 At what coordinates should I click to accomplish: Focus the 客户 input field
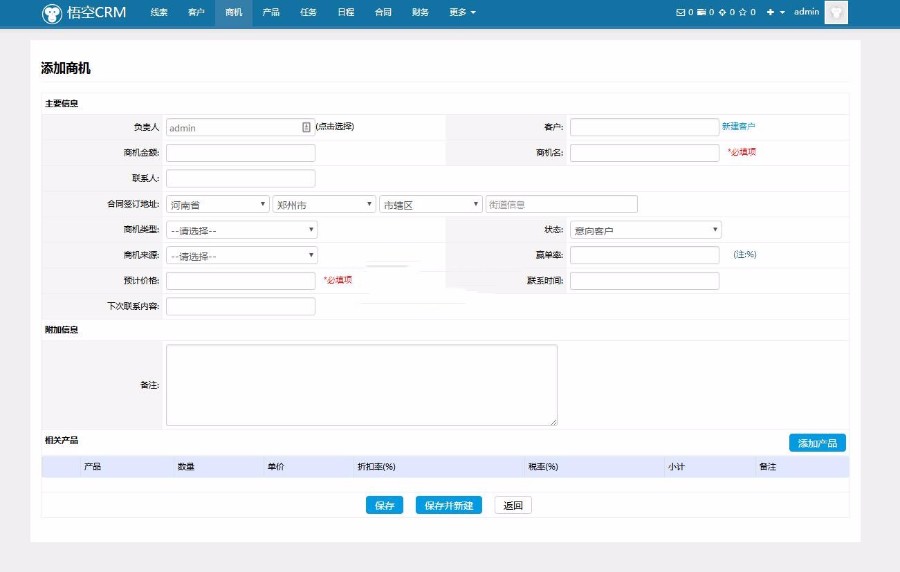coord(645,127)
